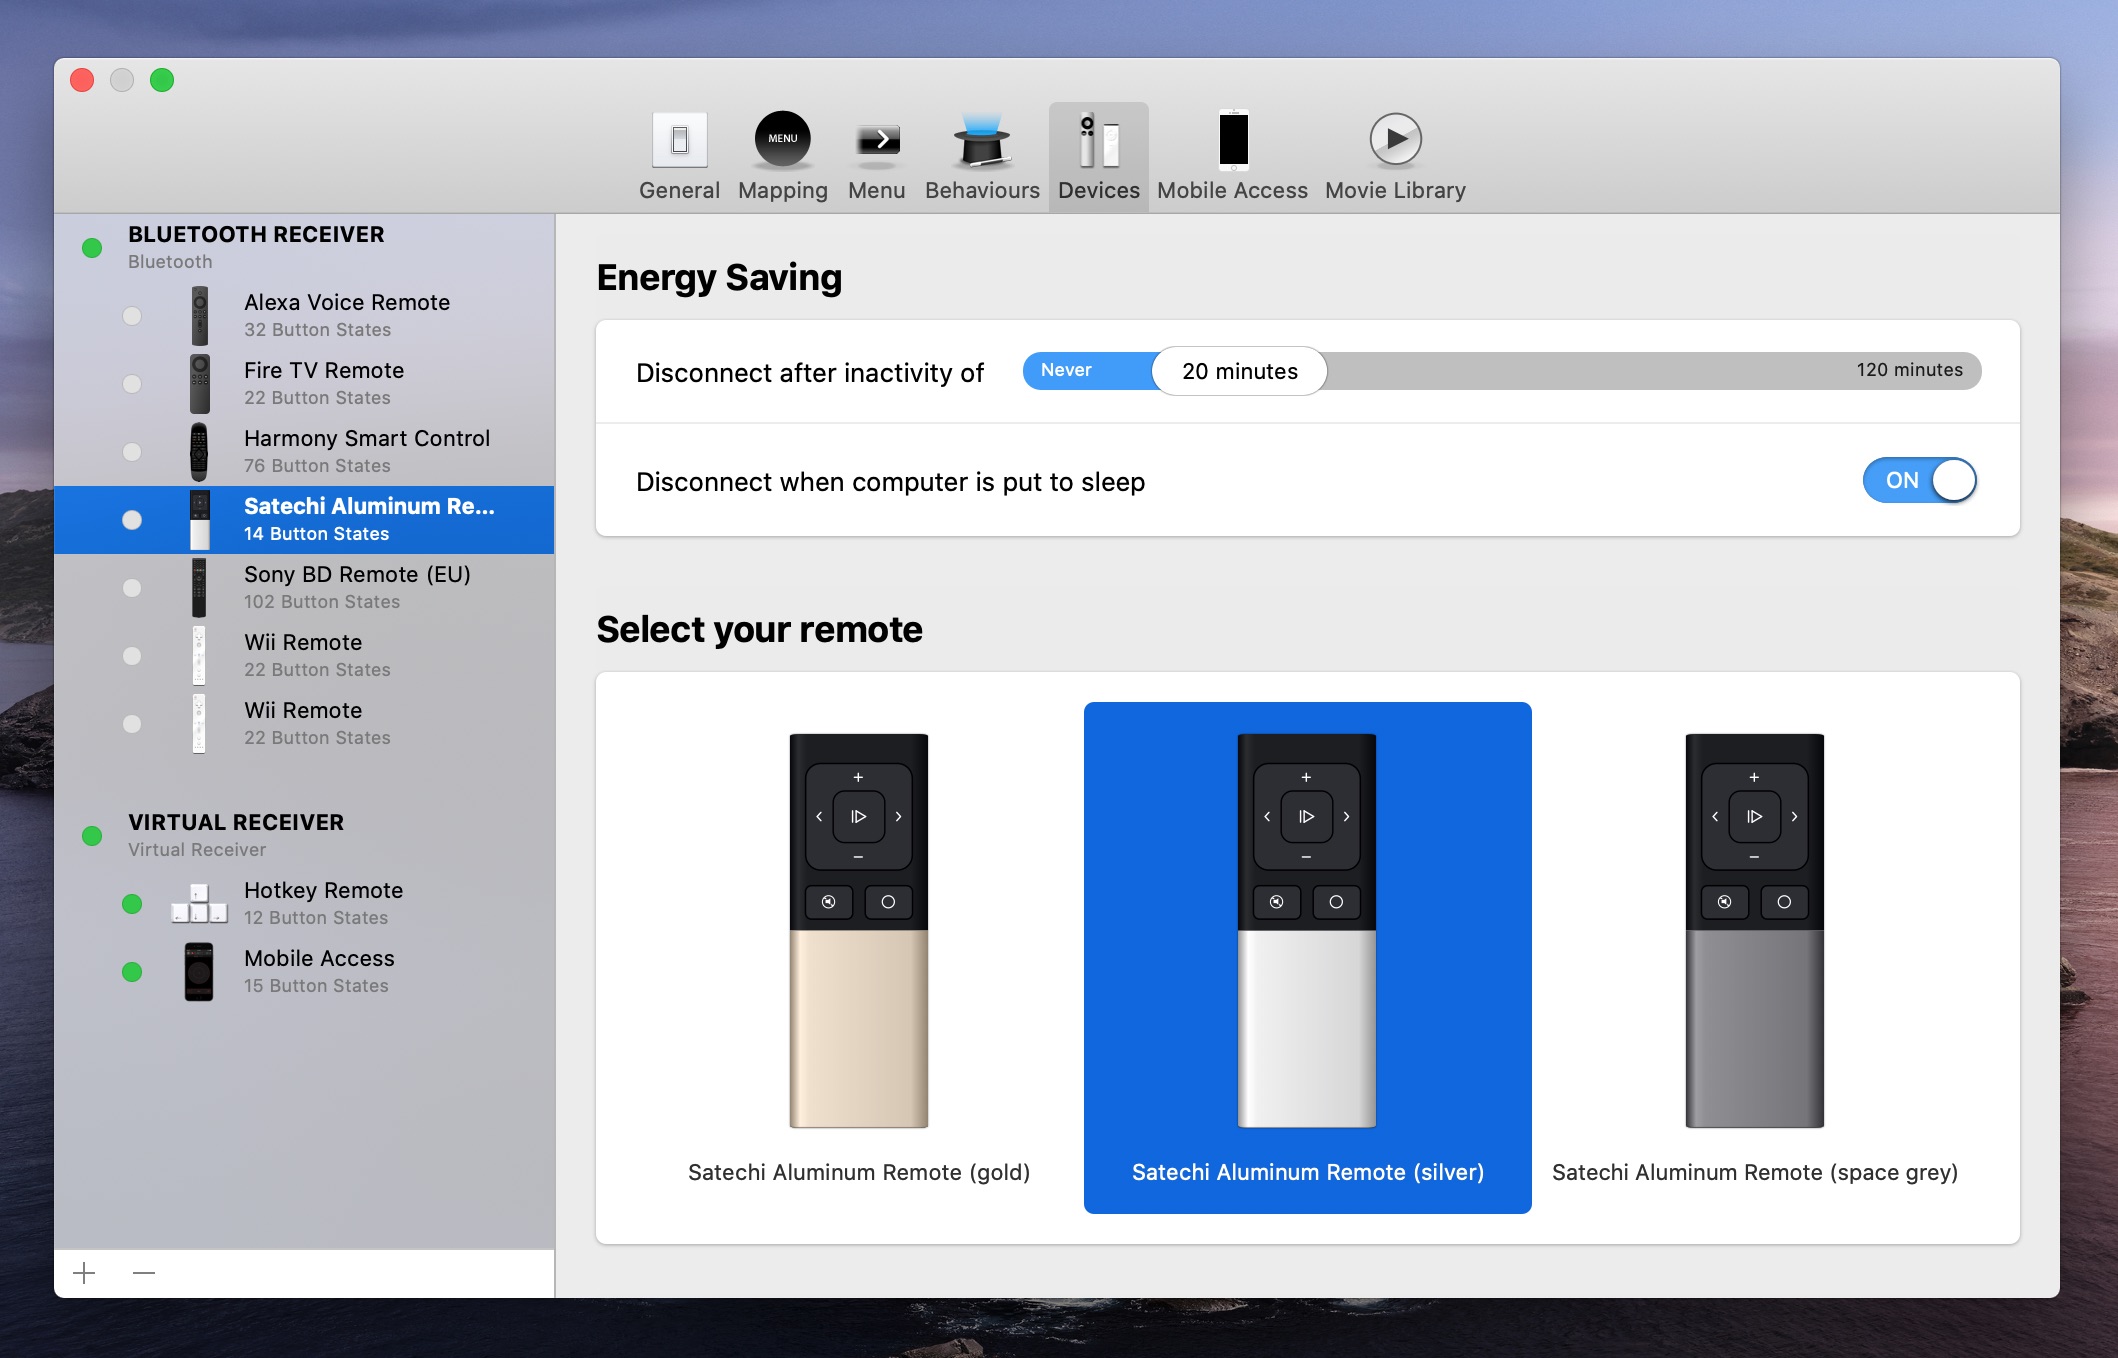Viewport: 2118px width, 1358px height.
Task: Click the '102 Button States' text
Action: click(322, 602)
